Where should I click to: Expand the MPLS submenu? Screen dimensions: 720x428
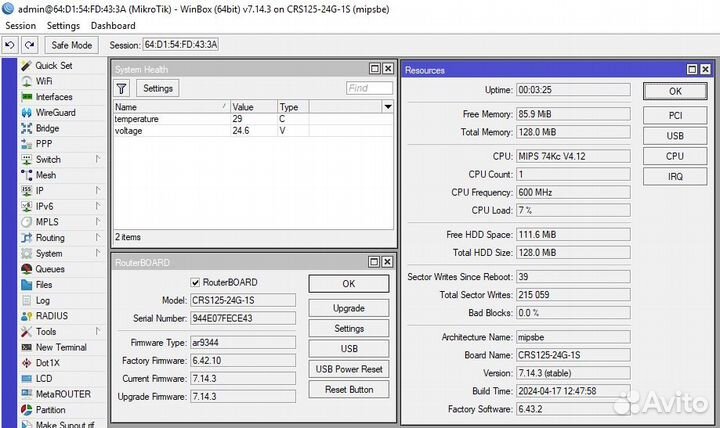98,221
